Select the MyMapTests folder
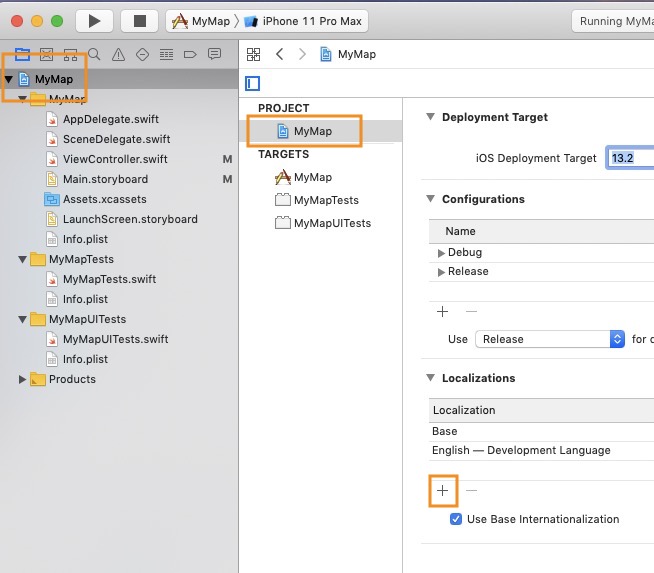This screenshot has height=573, width=654. (x=72, y=259)
